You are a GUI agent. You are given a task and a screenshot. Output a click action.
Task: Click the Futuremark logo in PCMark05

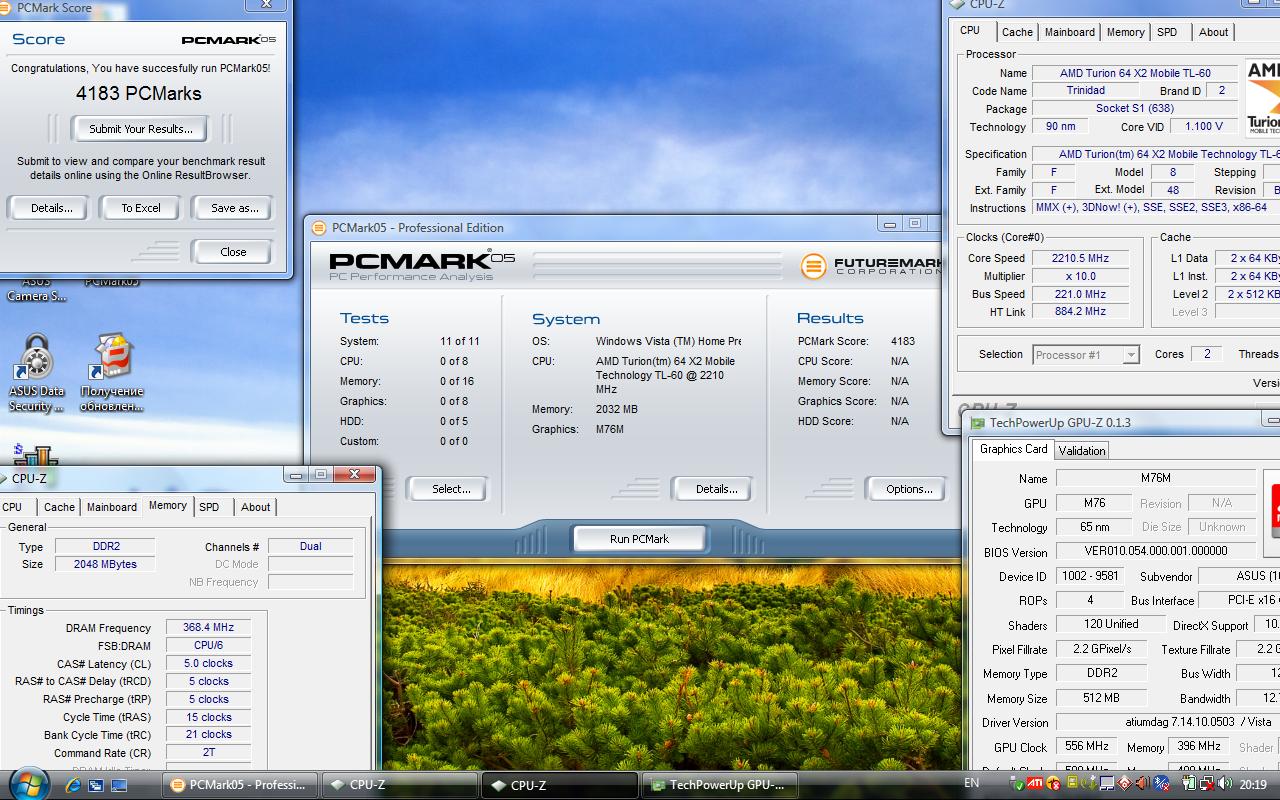click(x=870, y=266)
